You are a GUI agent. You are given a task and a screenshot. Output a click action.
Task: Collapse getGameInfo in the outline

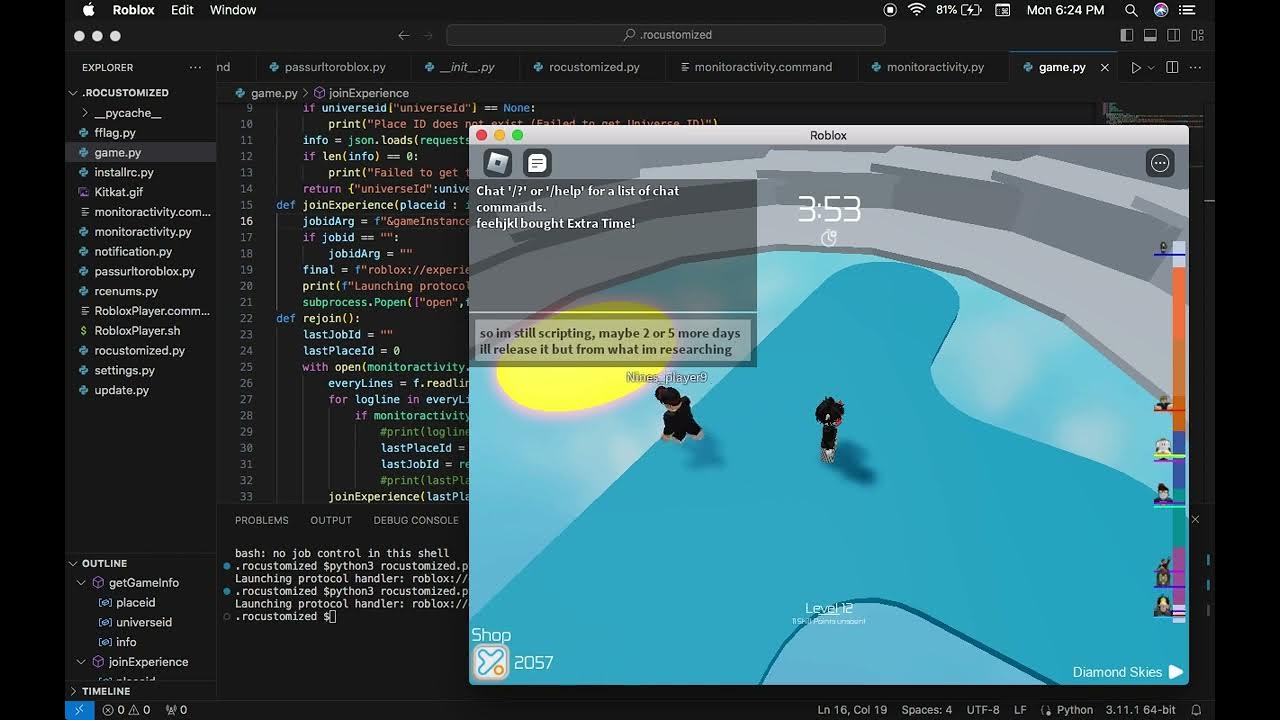coord(83,583)
